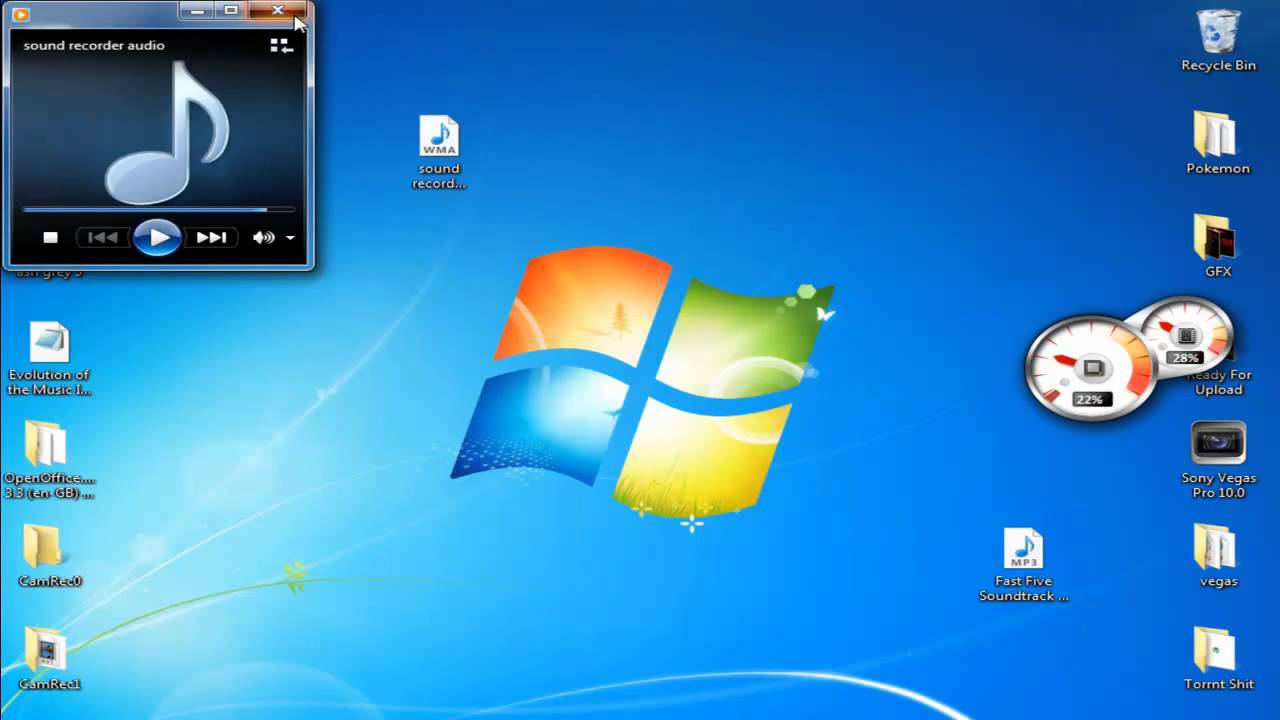Mute the media player volume
The image size is (1280, 720).
pos(263,238)
